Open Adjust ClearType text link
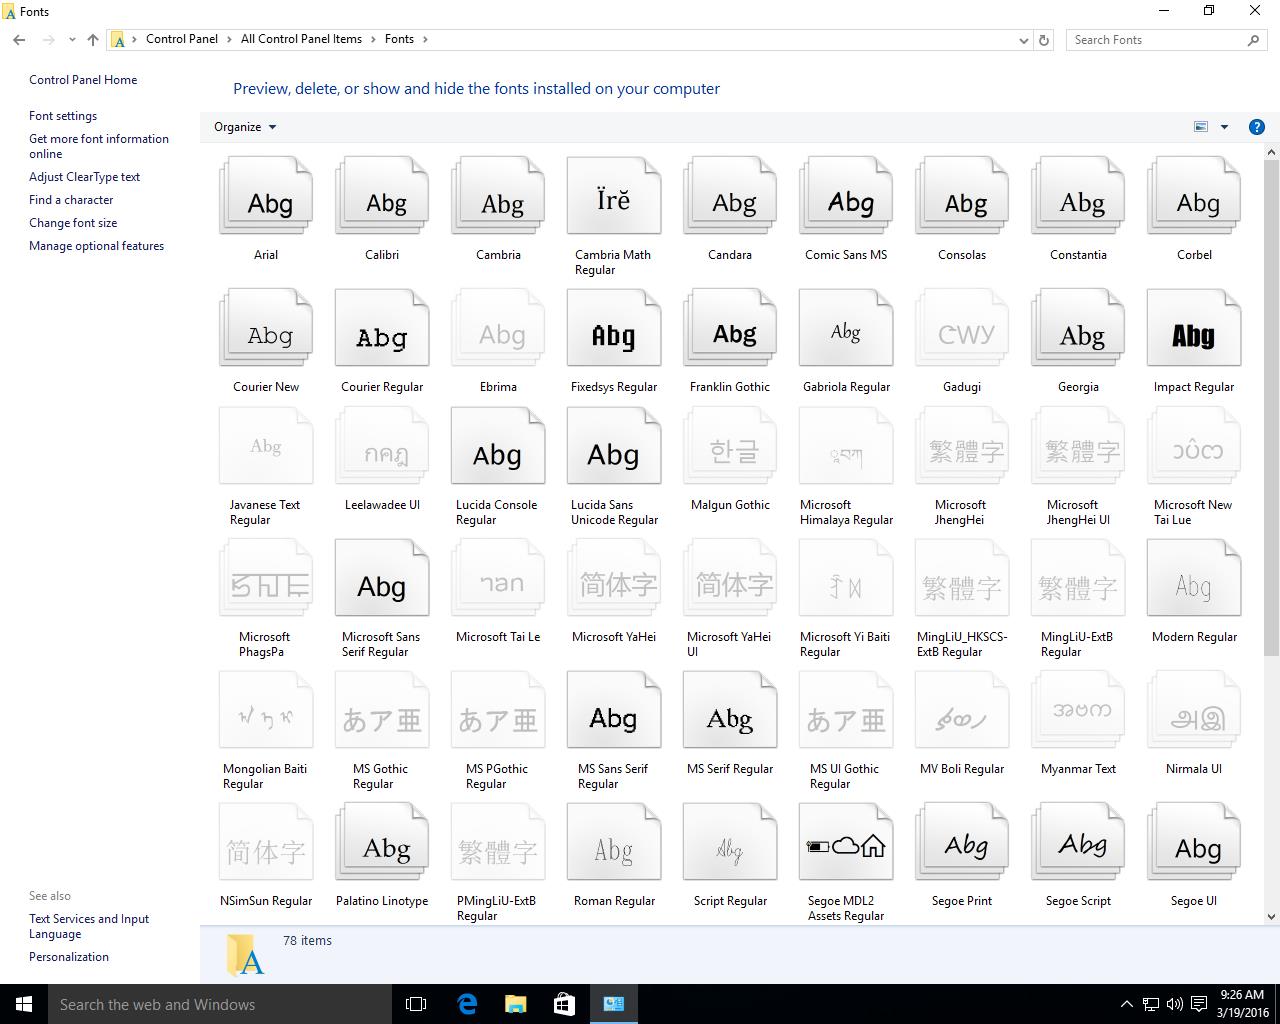This screenshot has height=1024, width=1280. click(x=84, y=177)
